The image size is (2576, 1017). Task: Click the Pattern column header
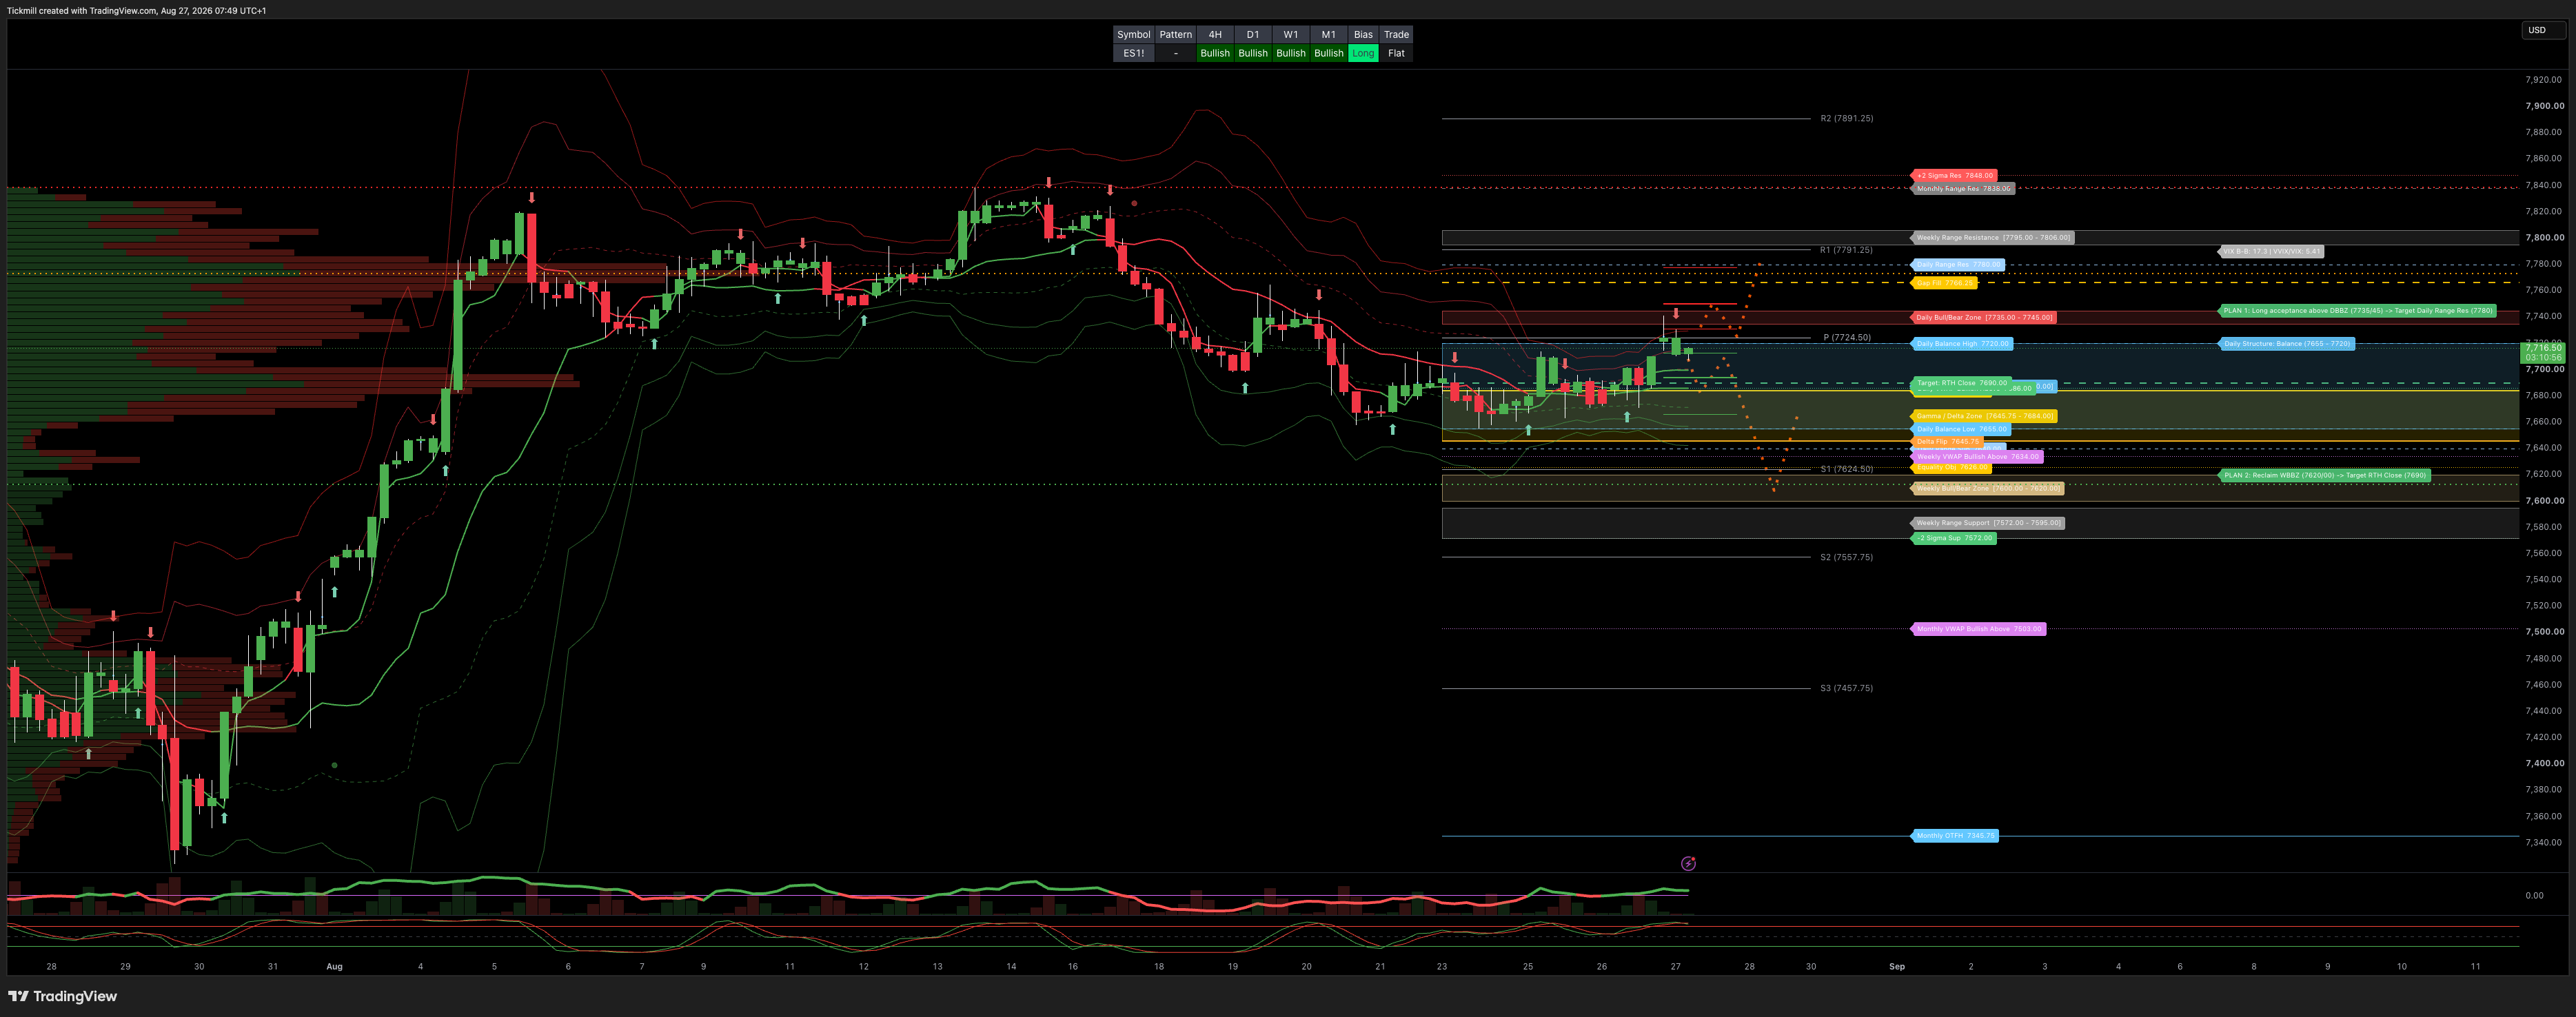pos(1175,34)
